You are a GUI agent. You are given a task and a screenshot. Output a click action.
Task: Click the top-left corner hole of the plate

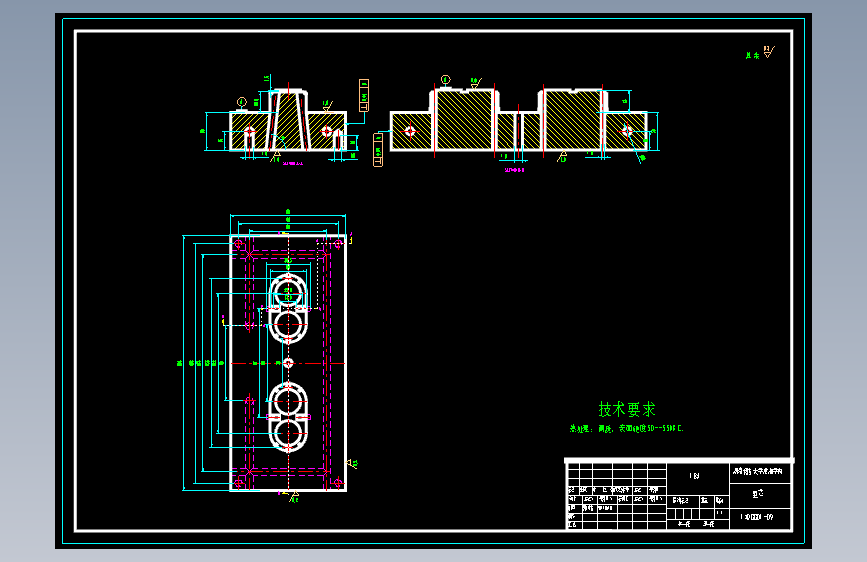pos(239,244)
